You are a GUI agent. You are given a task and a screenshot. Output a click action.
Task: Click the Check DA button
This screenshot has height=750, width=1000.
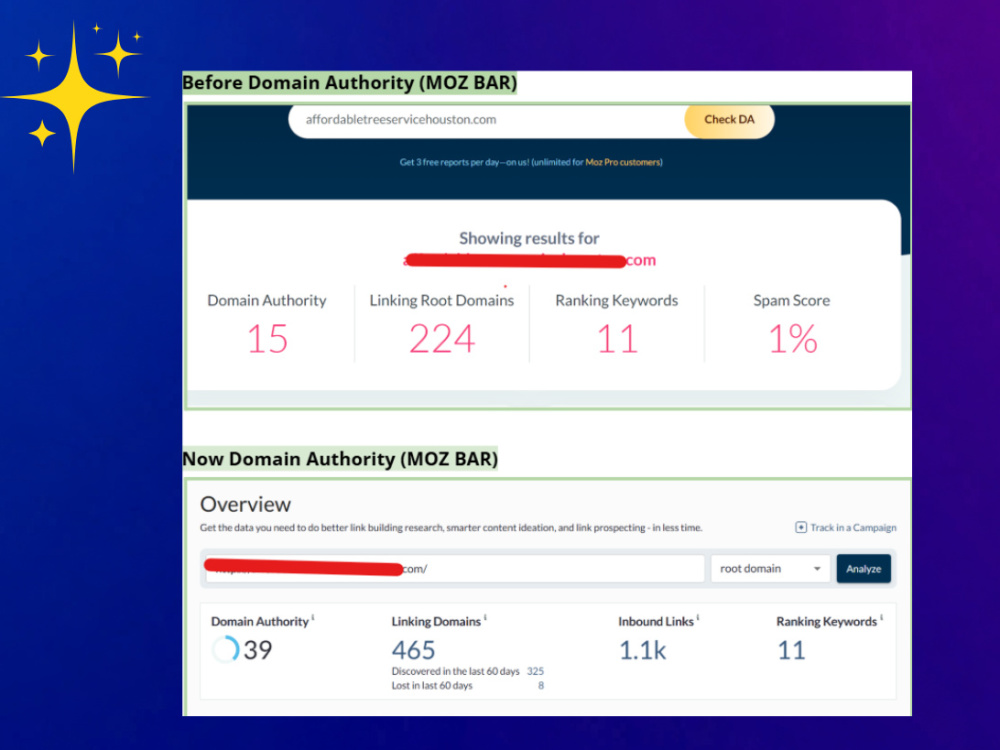tap(729, 120)
